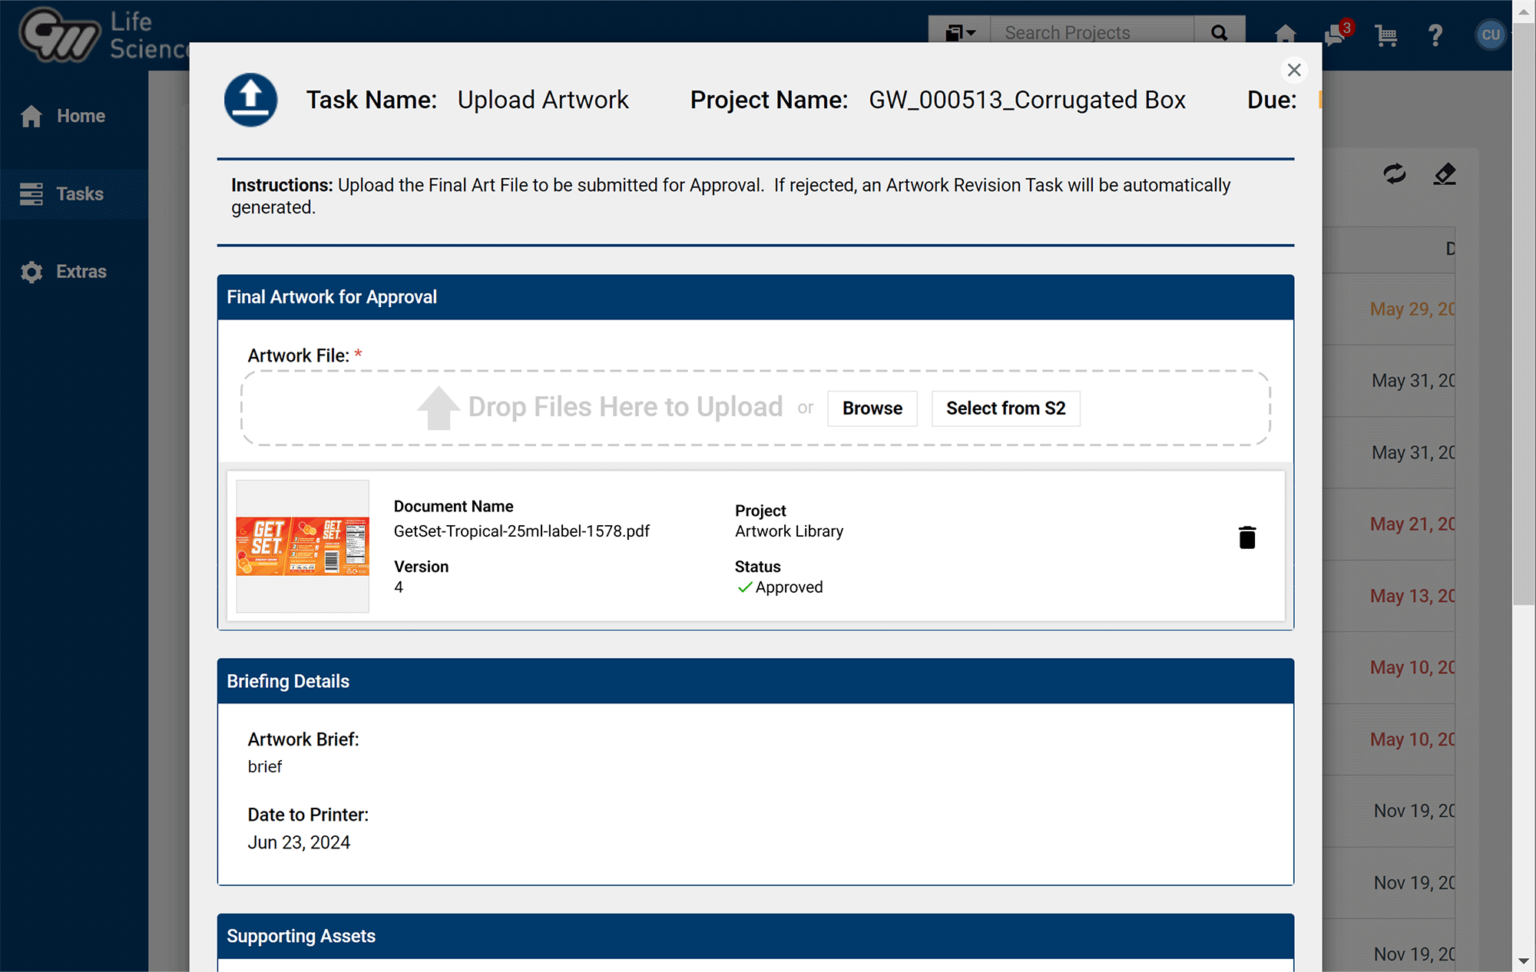The image size is (1536, 972).
Task: Click the Search Projects input field
Action: (1092, 33)
